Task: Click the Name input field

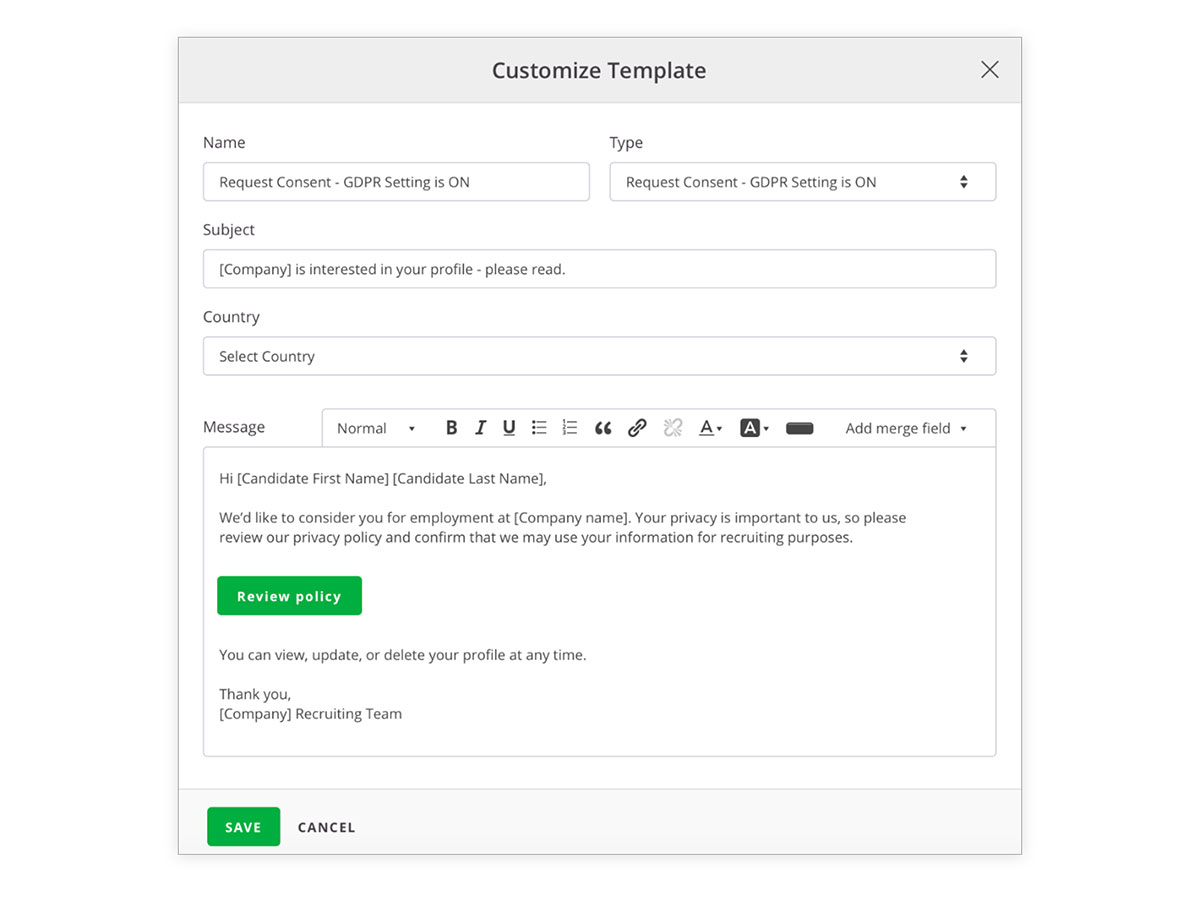Action: pos(396,182)
